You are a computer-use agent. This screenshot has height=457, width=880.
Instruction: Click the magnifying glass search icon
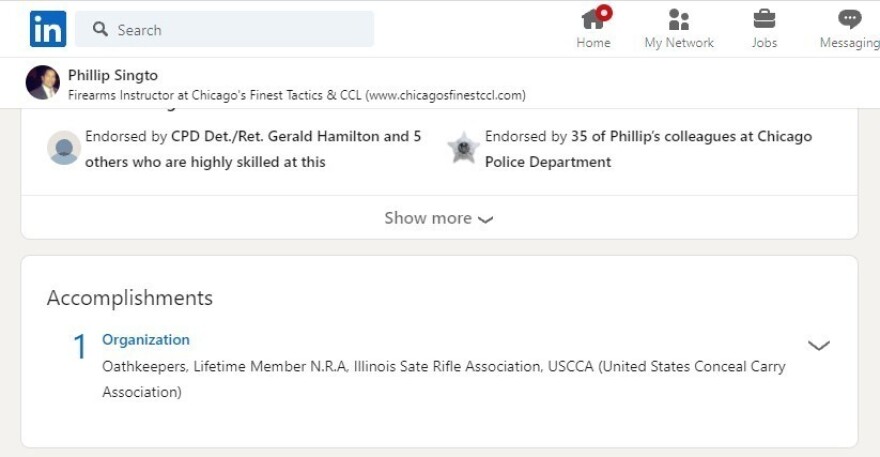[100, 30]
